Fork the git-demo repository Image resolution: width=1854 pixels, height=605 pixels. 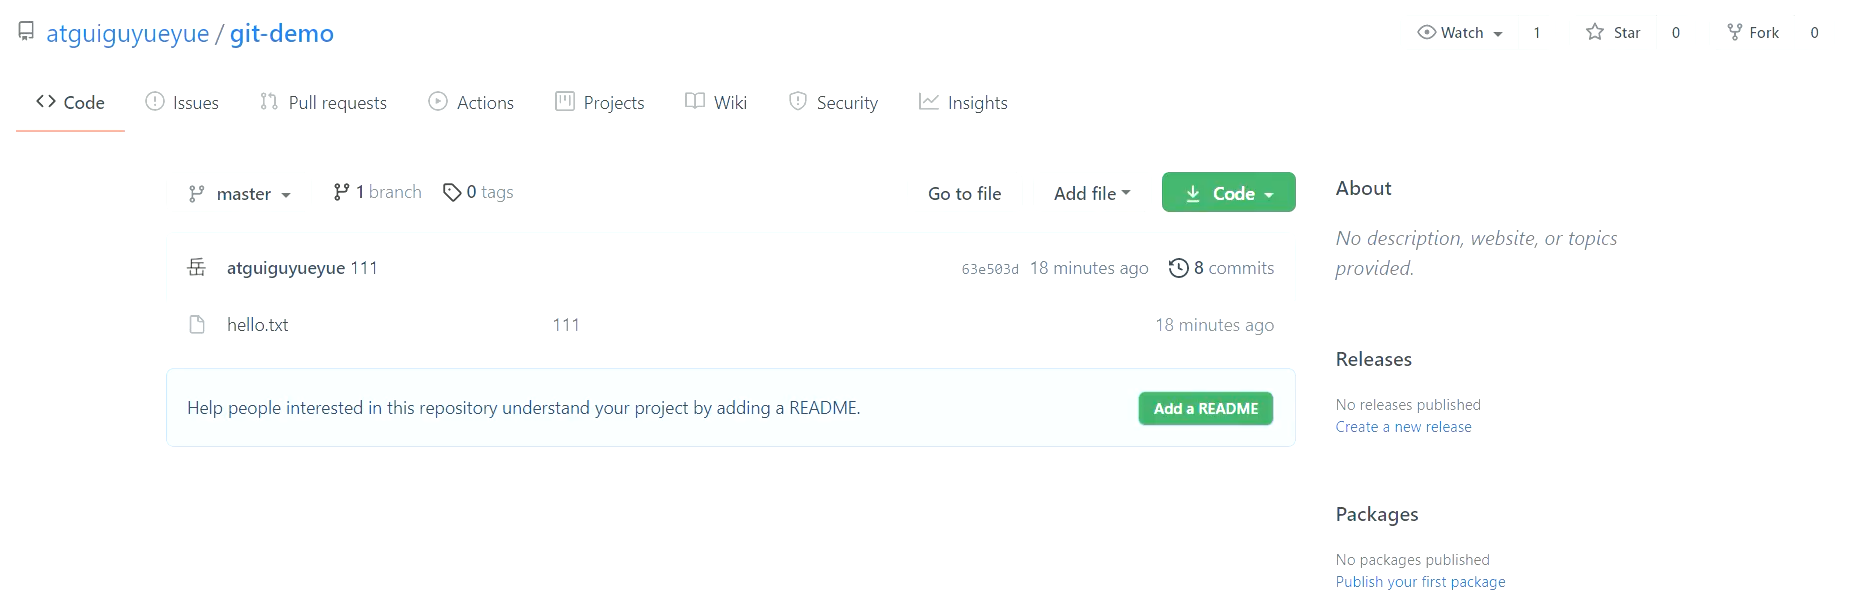pyautogui.click(x=1753, y=33)
